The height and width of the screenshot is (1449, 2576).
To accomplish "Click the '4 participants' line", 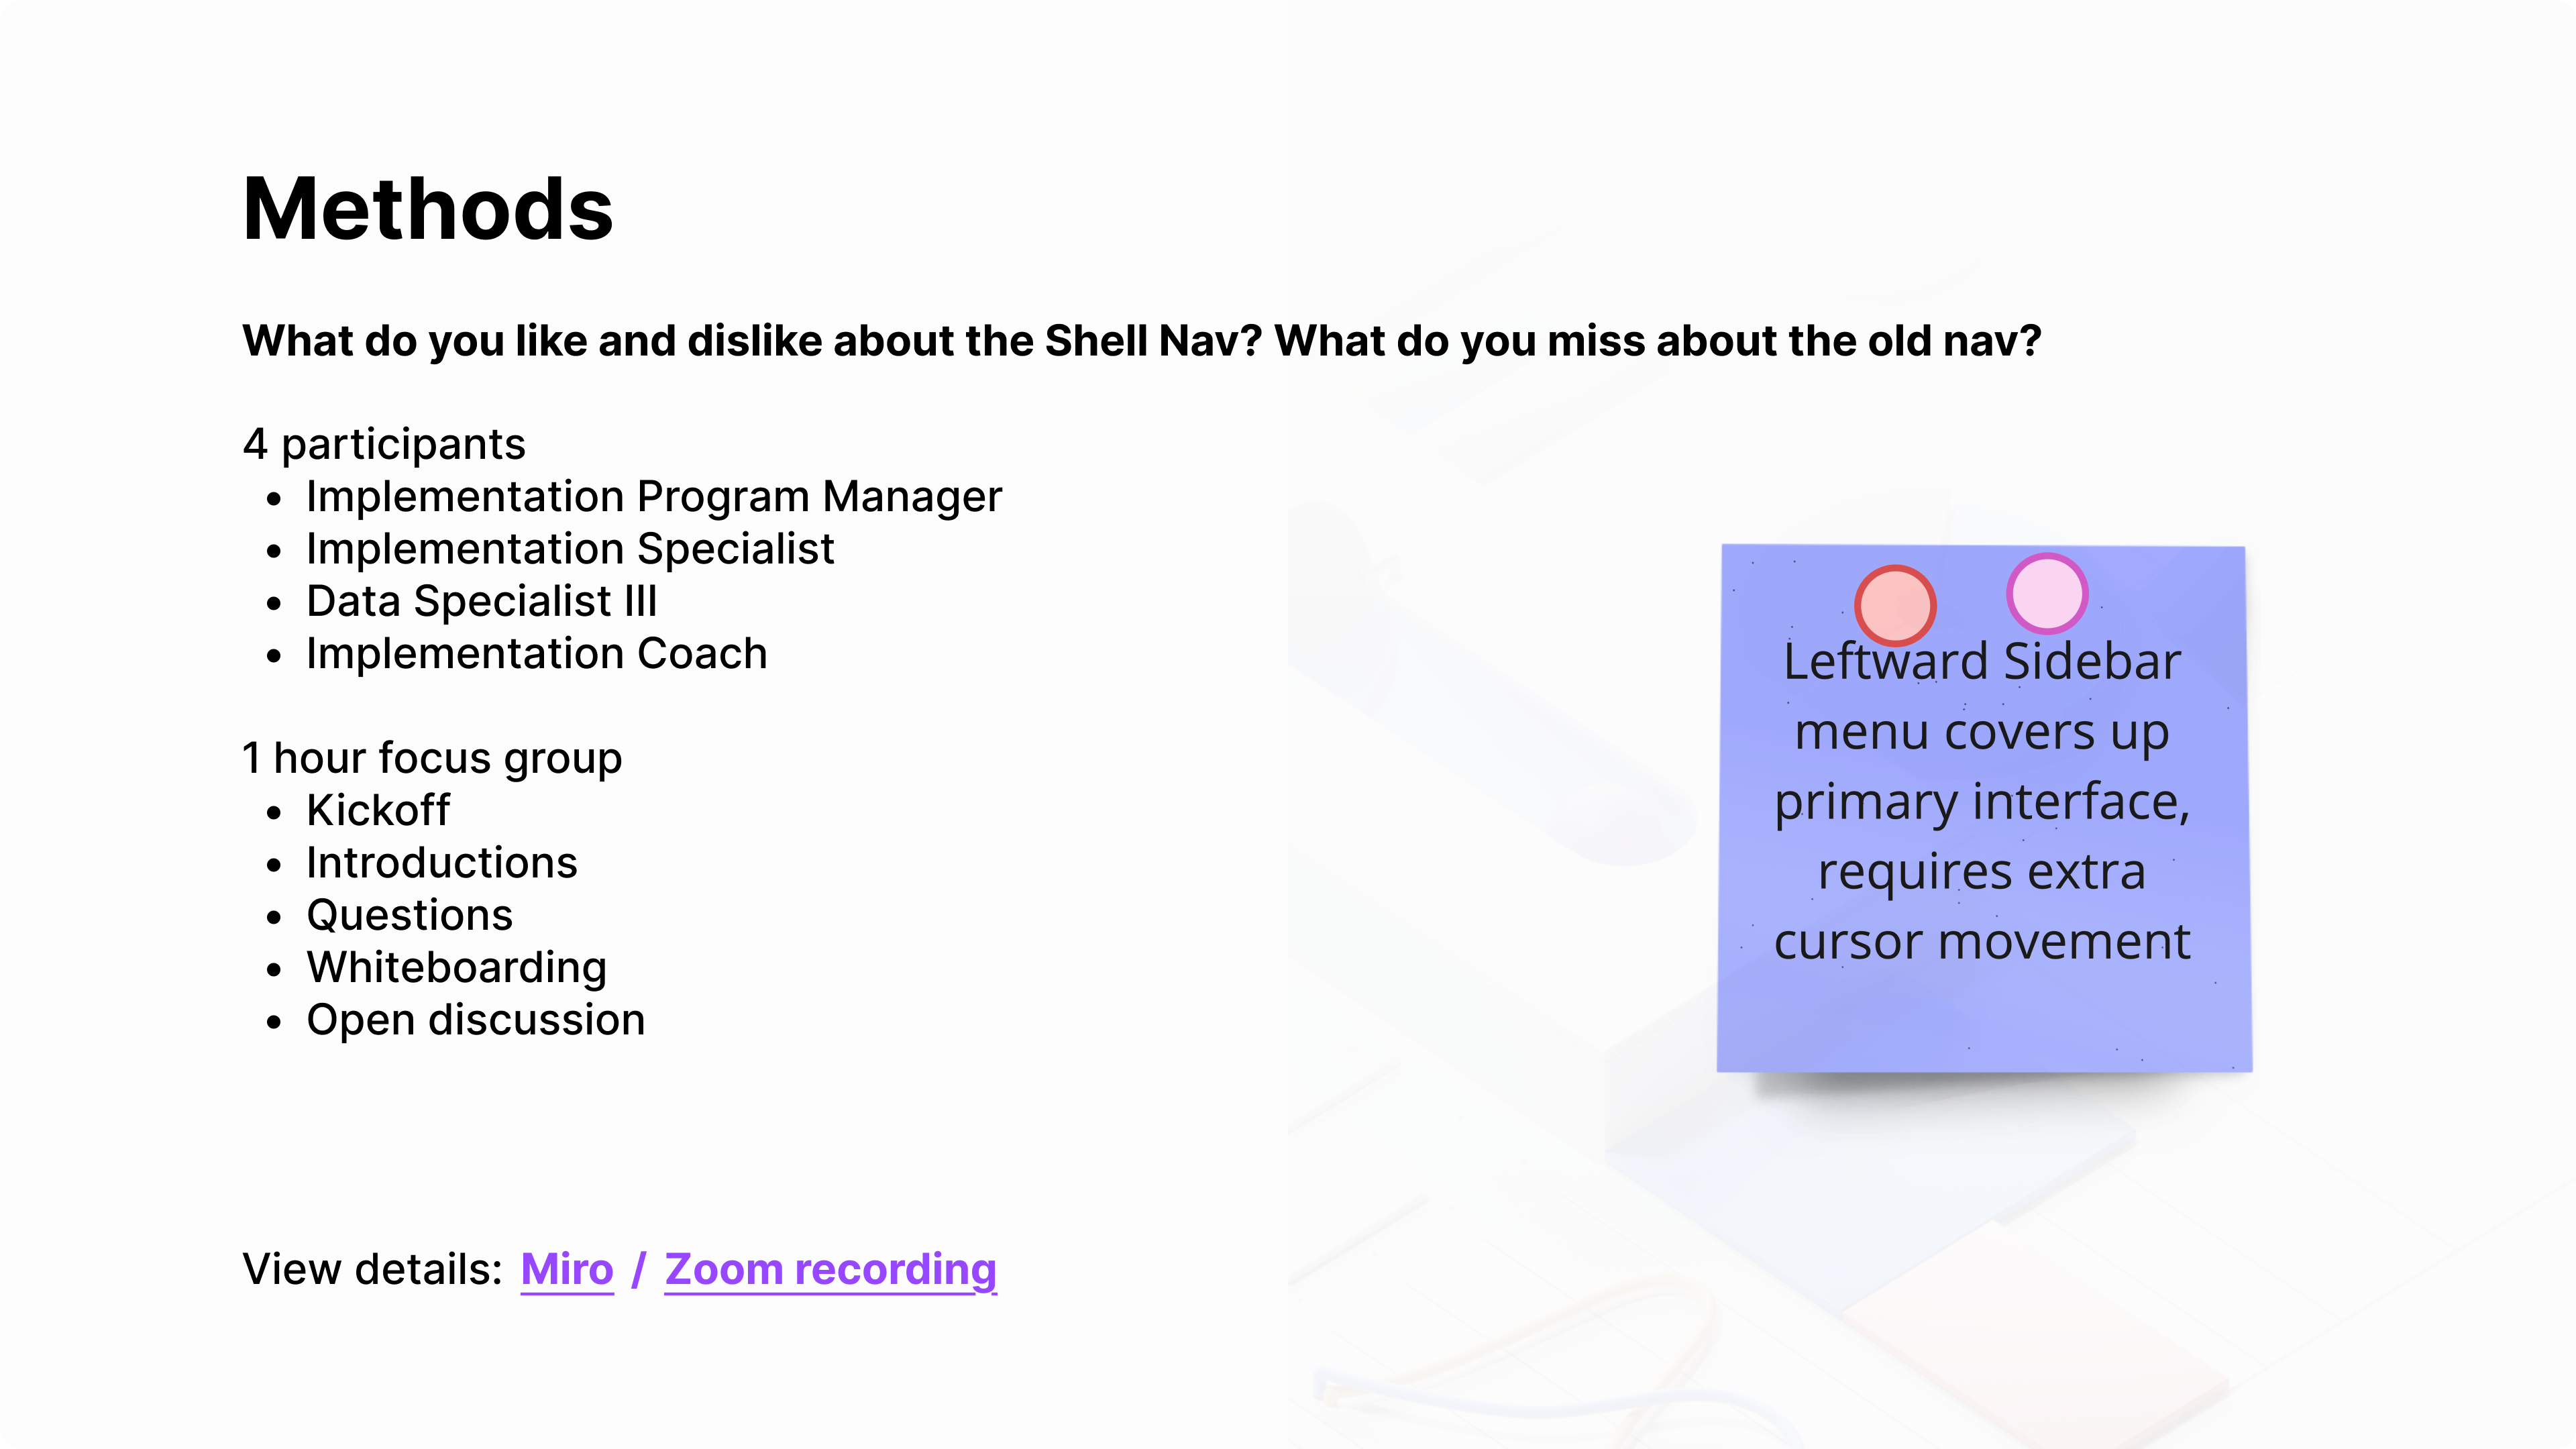I will tap(384, 444).
